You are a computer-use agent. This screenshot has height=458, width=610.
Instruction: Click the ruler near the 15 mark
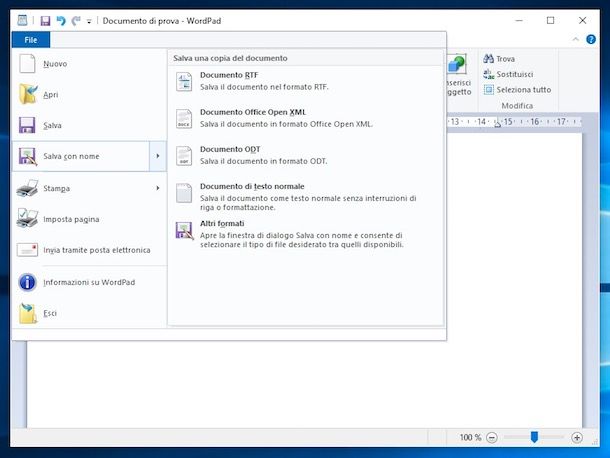tap(508, 122)
